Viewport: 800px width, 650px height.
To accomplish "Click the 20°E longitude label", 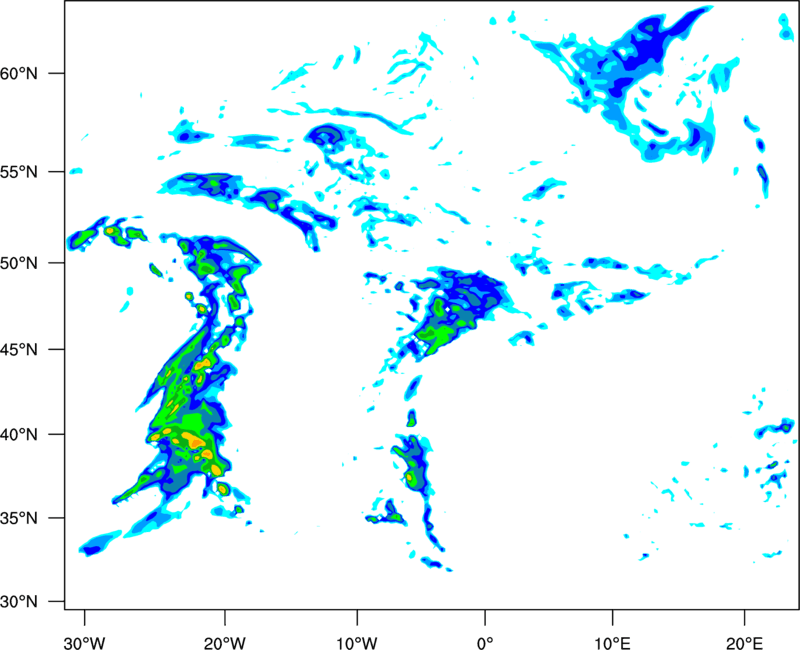I will click(744, 643).
